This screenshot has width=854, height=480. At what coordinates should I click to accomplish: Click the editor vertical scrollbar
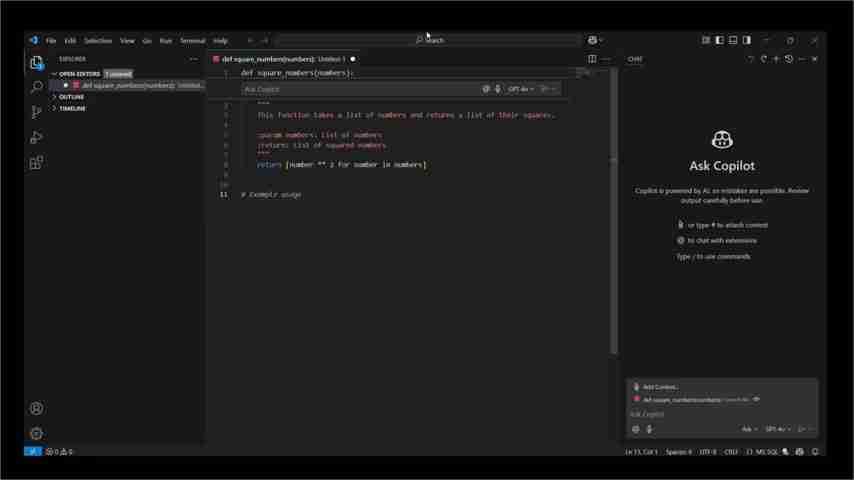(614, 212)
